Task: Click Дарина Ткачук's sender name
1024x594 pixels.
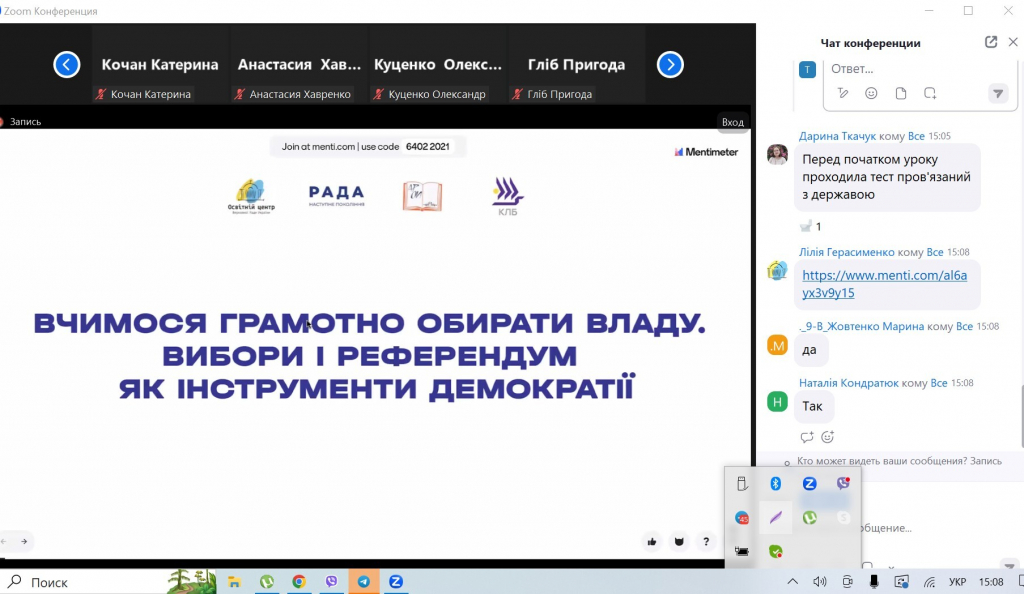Action: [837, 136]
